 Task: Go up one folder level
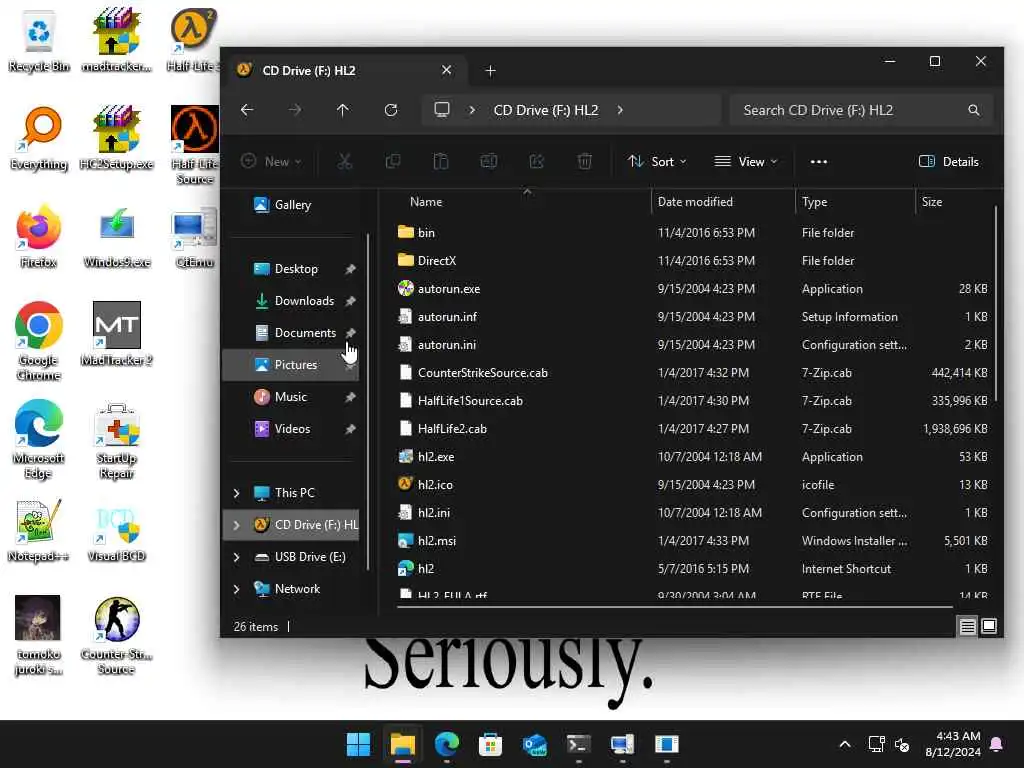pos(342,110)
